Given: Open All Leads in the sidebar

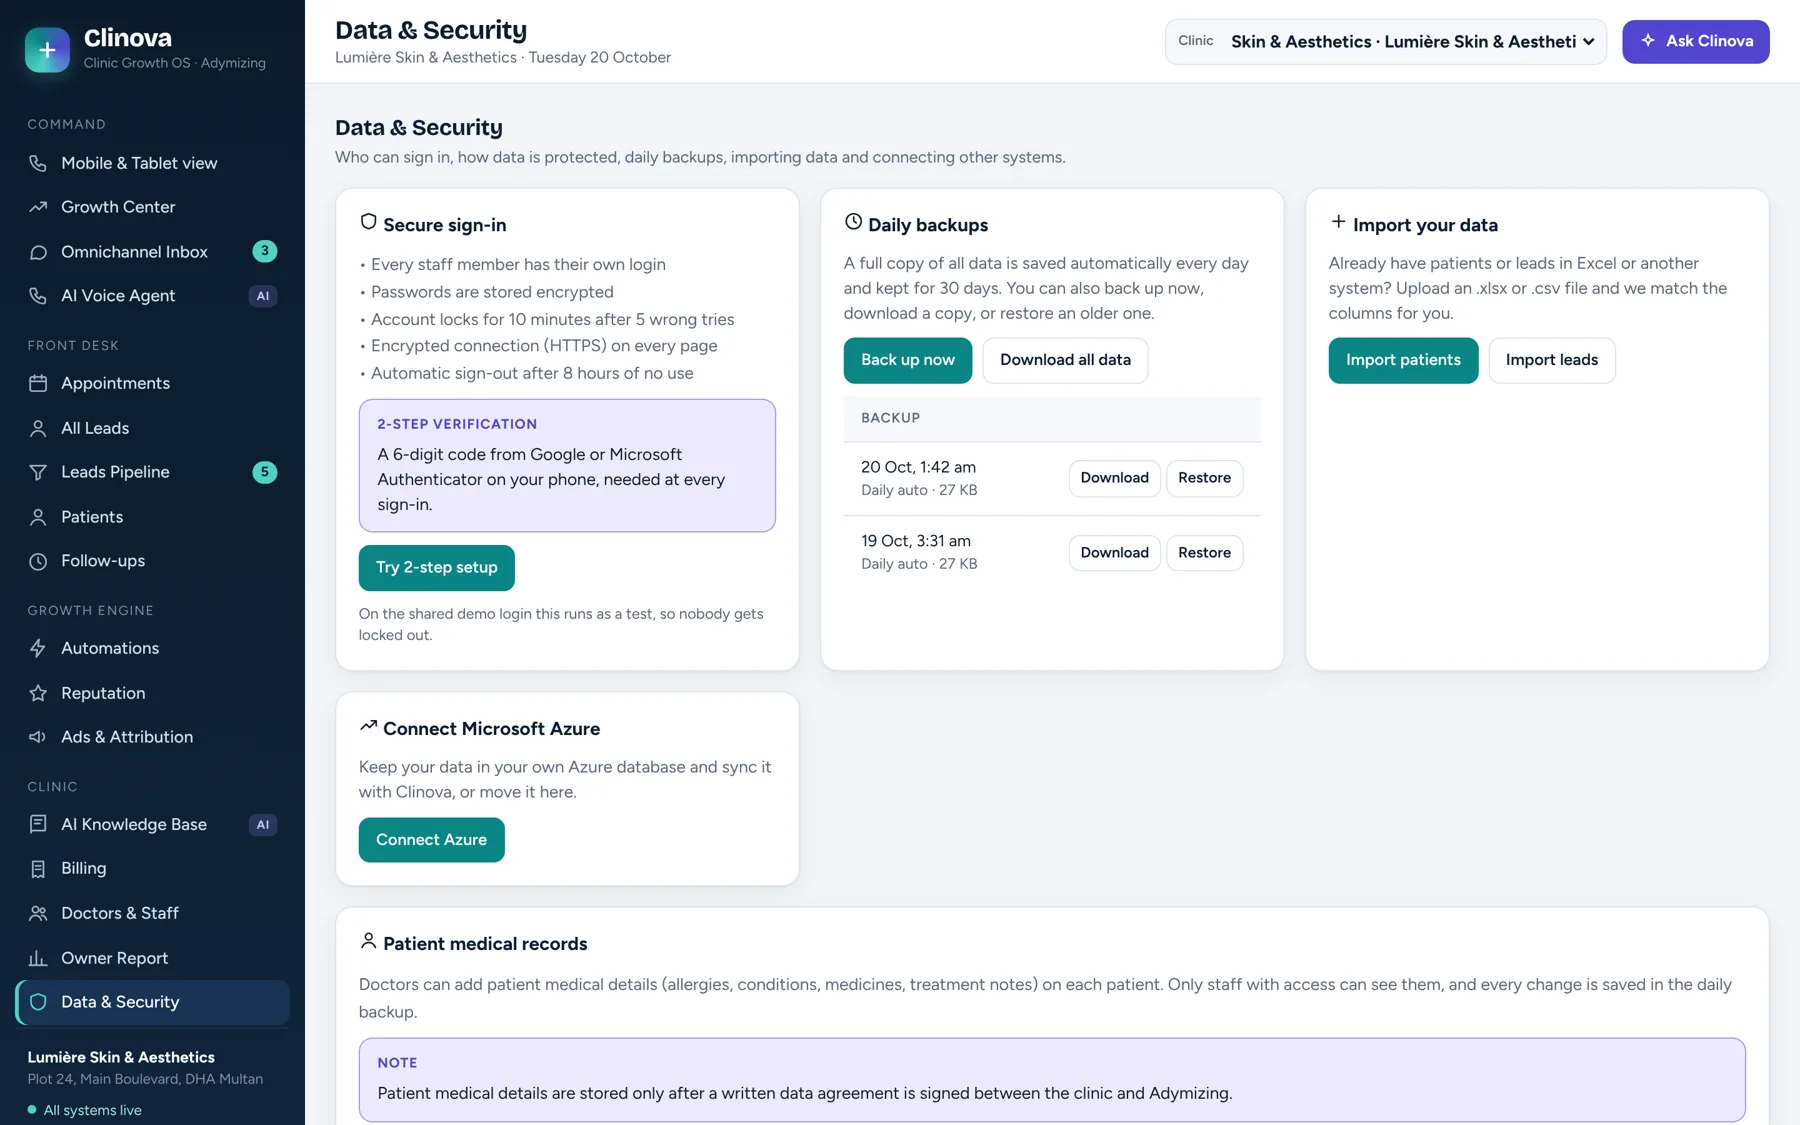Looking at the screenshot, I should coord(152,428).
